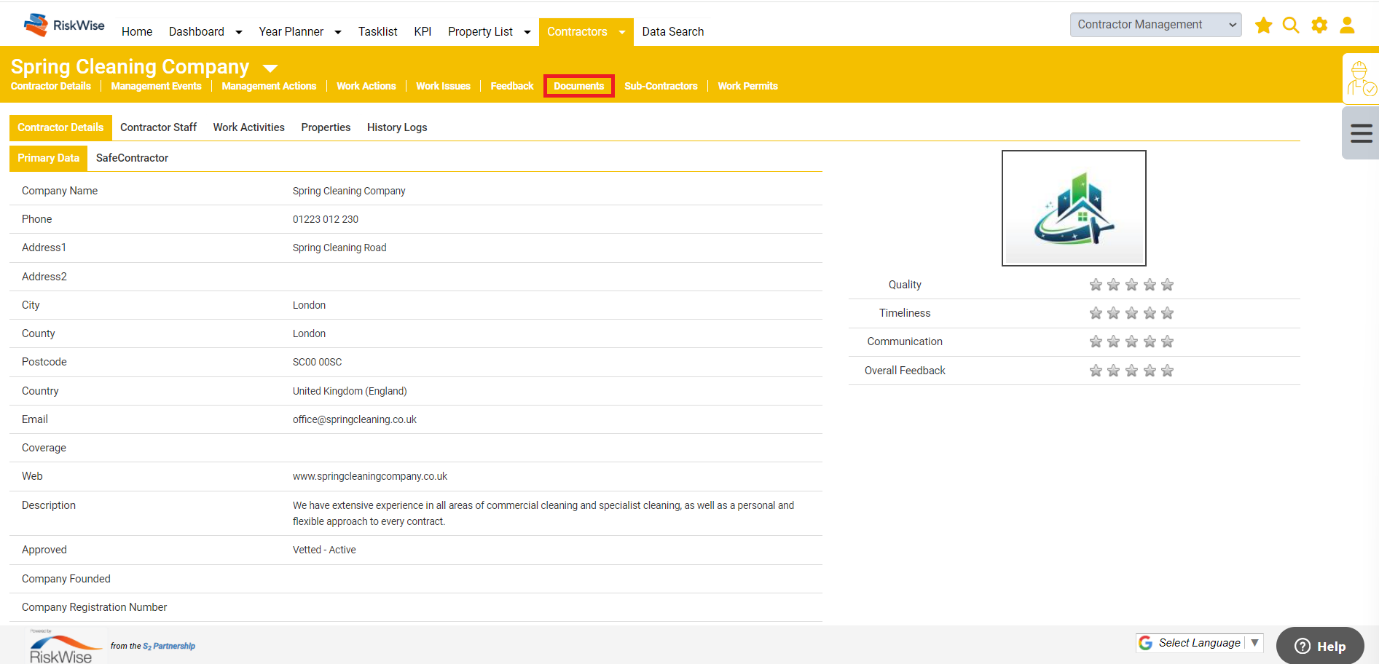
Task: Select the SafeContractor sub-tab
Action: 132,158
